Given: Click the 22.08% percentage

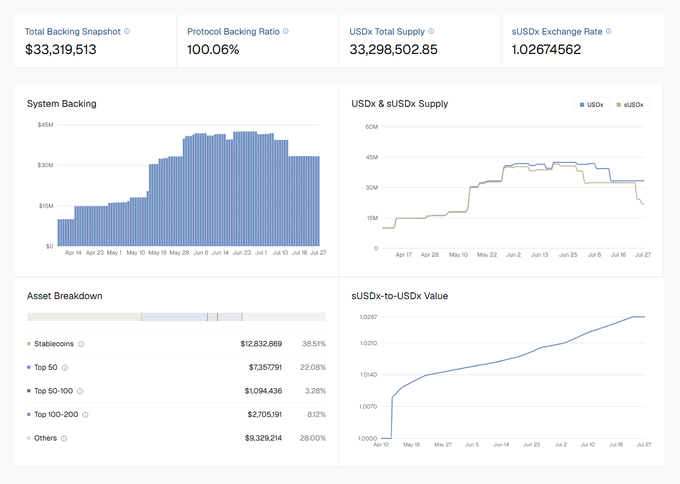Looking at the screenshot, I should (313, 367).
